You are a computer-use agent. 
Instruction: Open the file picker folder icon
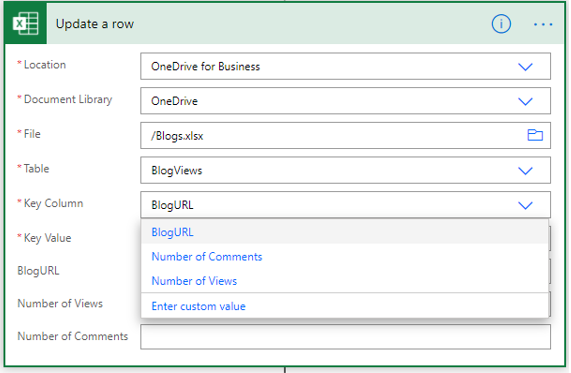[535, 135]
